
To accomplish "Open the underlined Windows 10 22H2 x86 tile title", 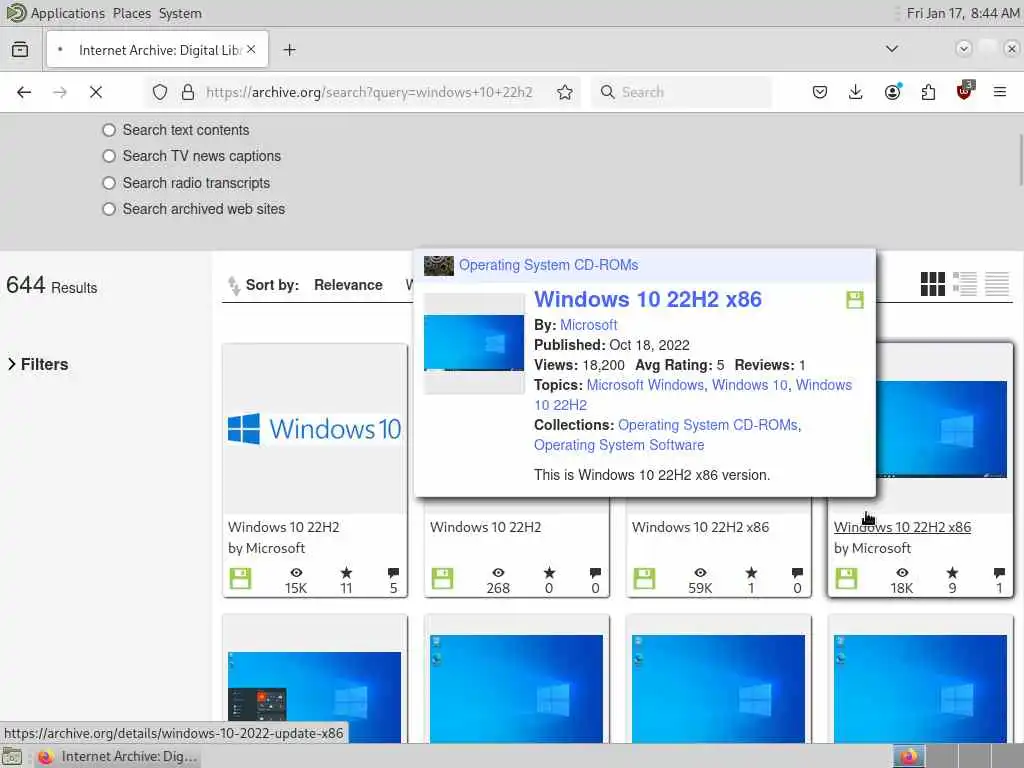I will [x=903, y=527].
